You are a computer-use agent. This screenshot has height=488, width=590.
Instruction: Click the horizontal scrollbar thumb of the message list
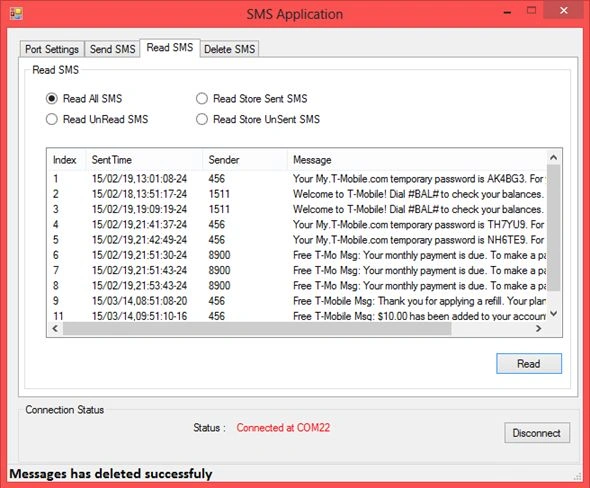pyautogui.click(x=257, y=328)
